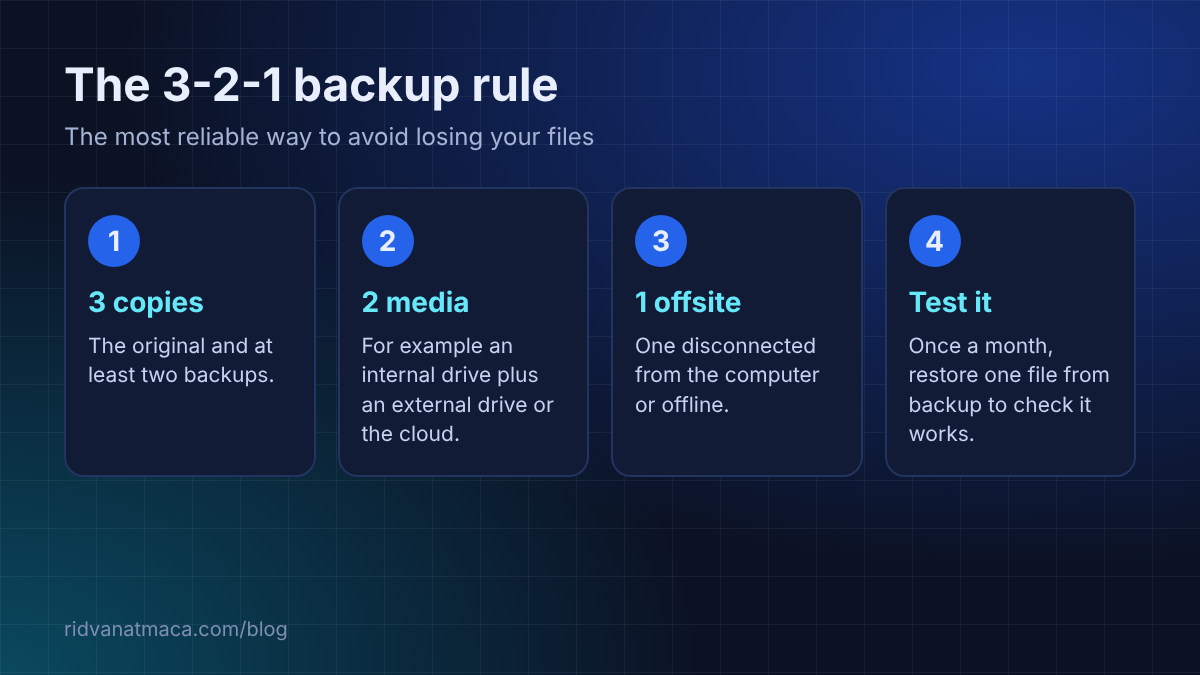Image resolution: width=1200 pixels, height=675 pixels.
Task: Select the "3 copies" heading
Action: pos(146,302)
